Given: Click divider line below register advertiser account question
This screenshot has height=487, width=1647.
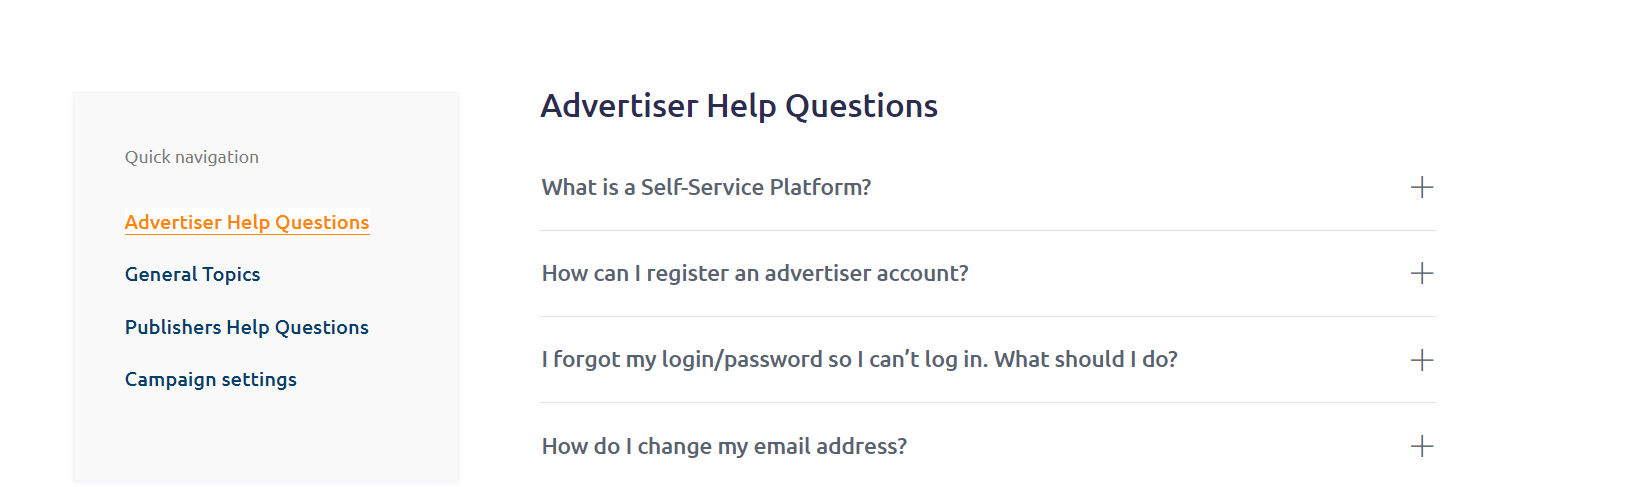Looking at the screenshot, I should 987,317.
